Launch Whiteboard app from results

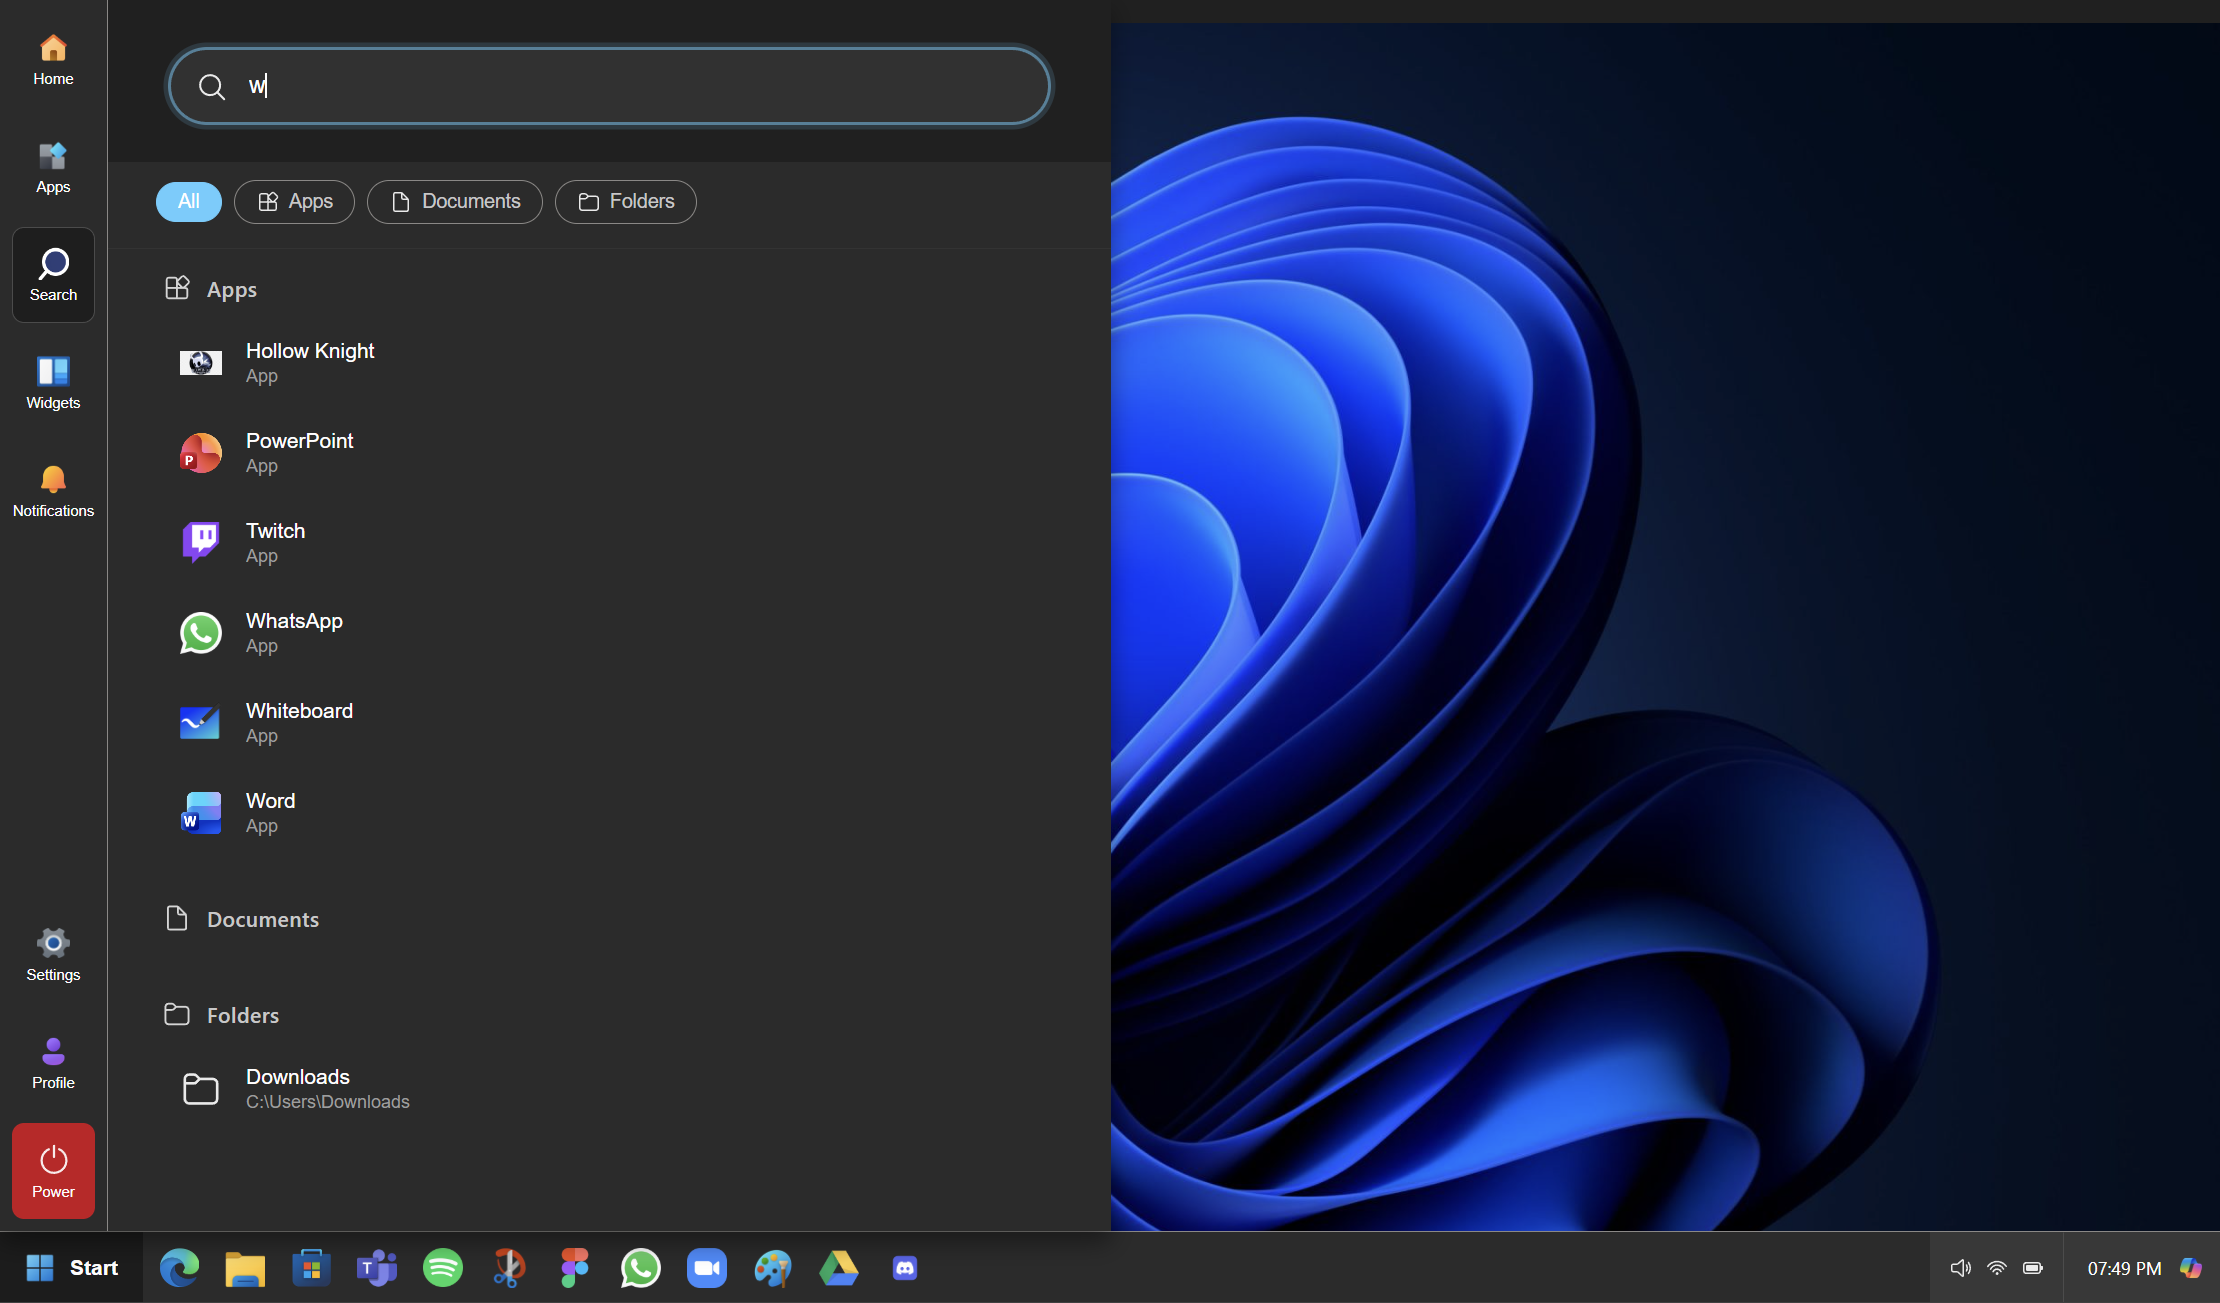pos(299,722)
